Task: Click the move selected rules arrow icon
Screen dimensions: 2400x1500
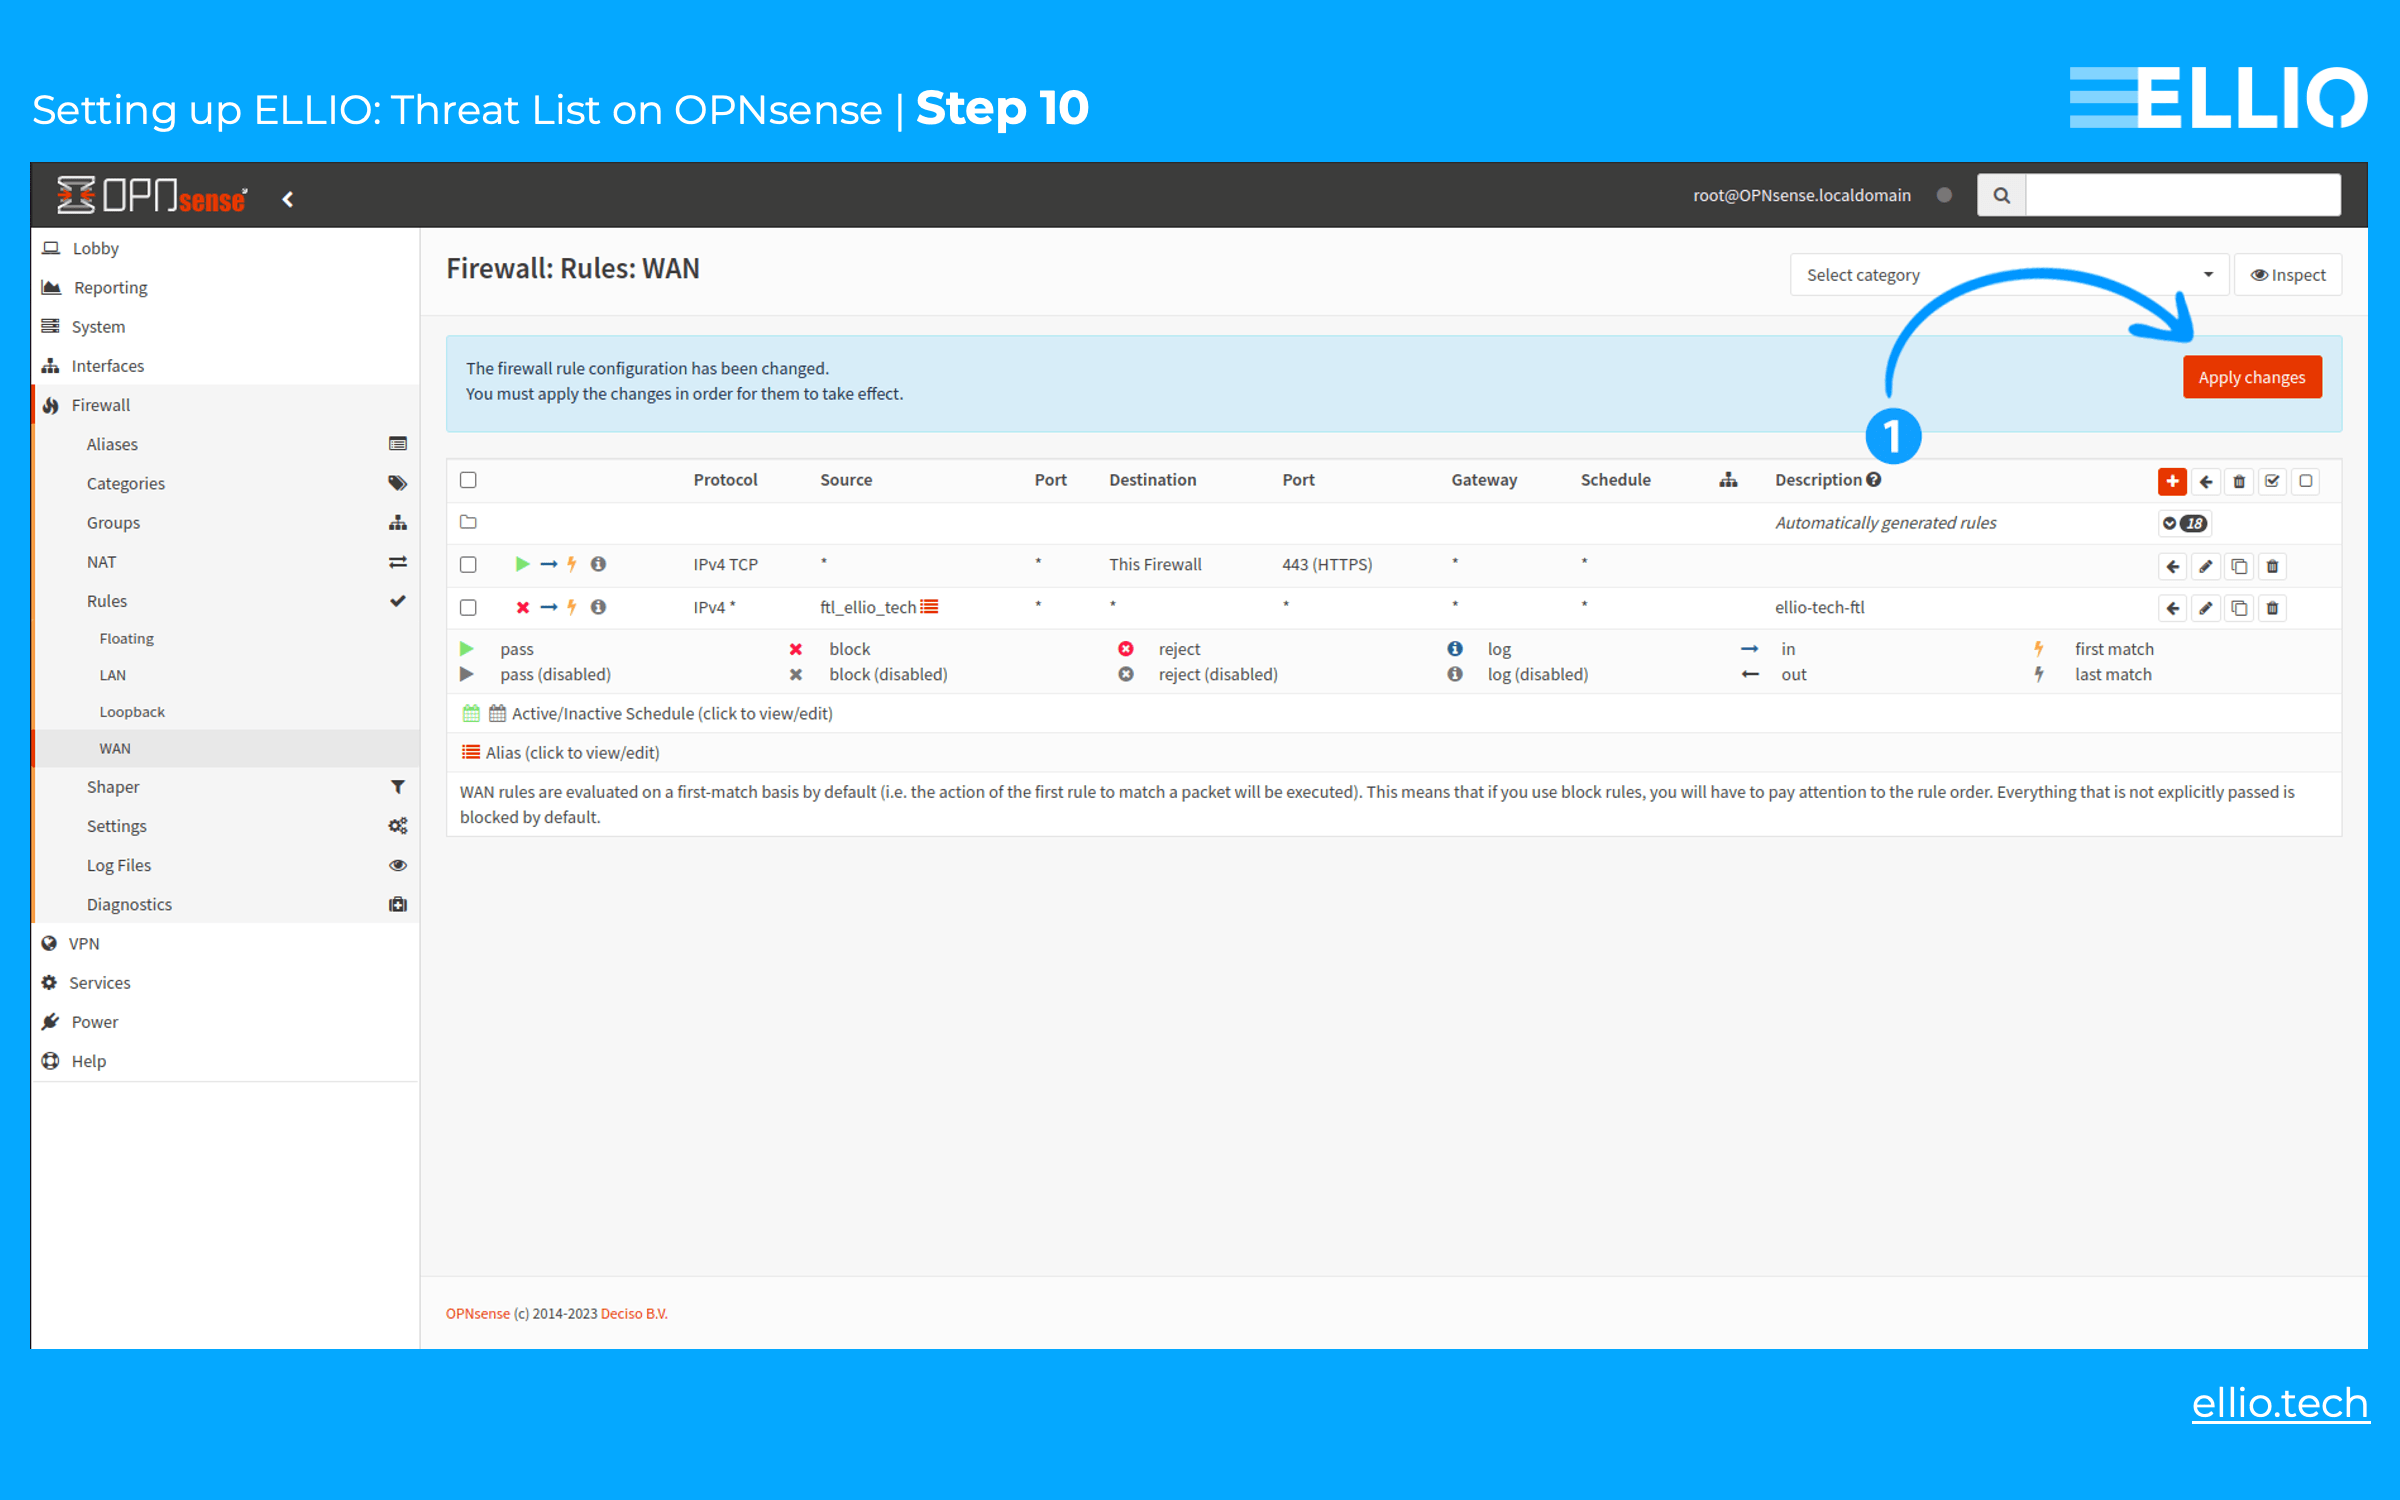Action: tap(2206, 481)
